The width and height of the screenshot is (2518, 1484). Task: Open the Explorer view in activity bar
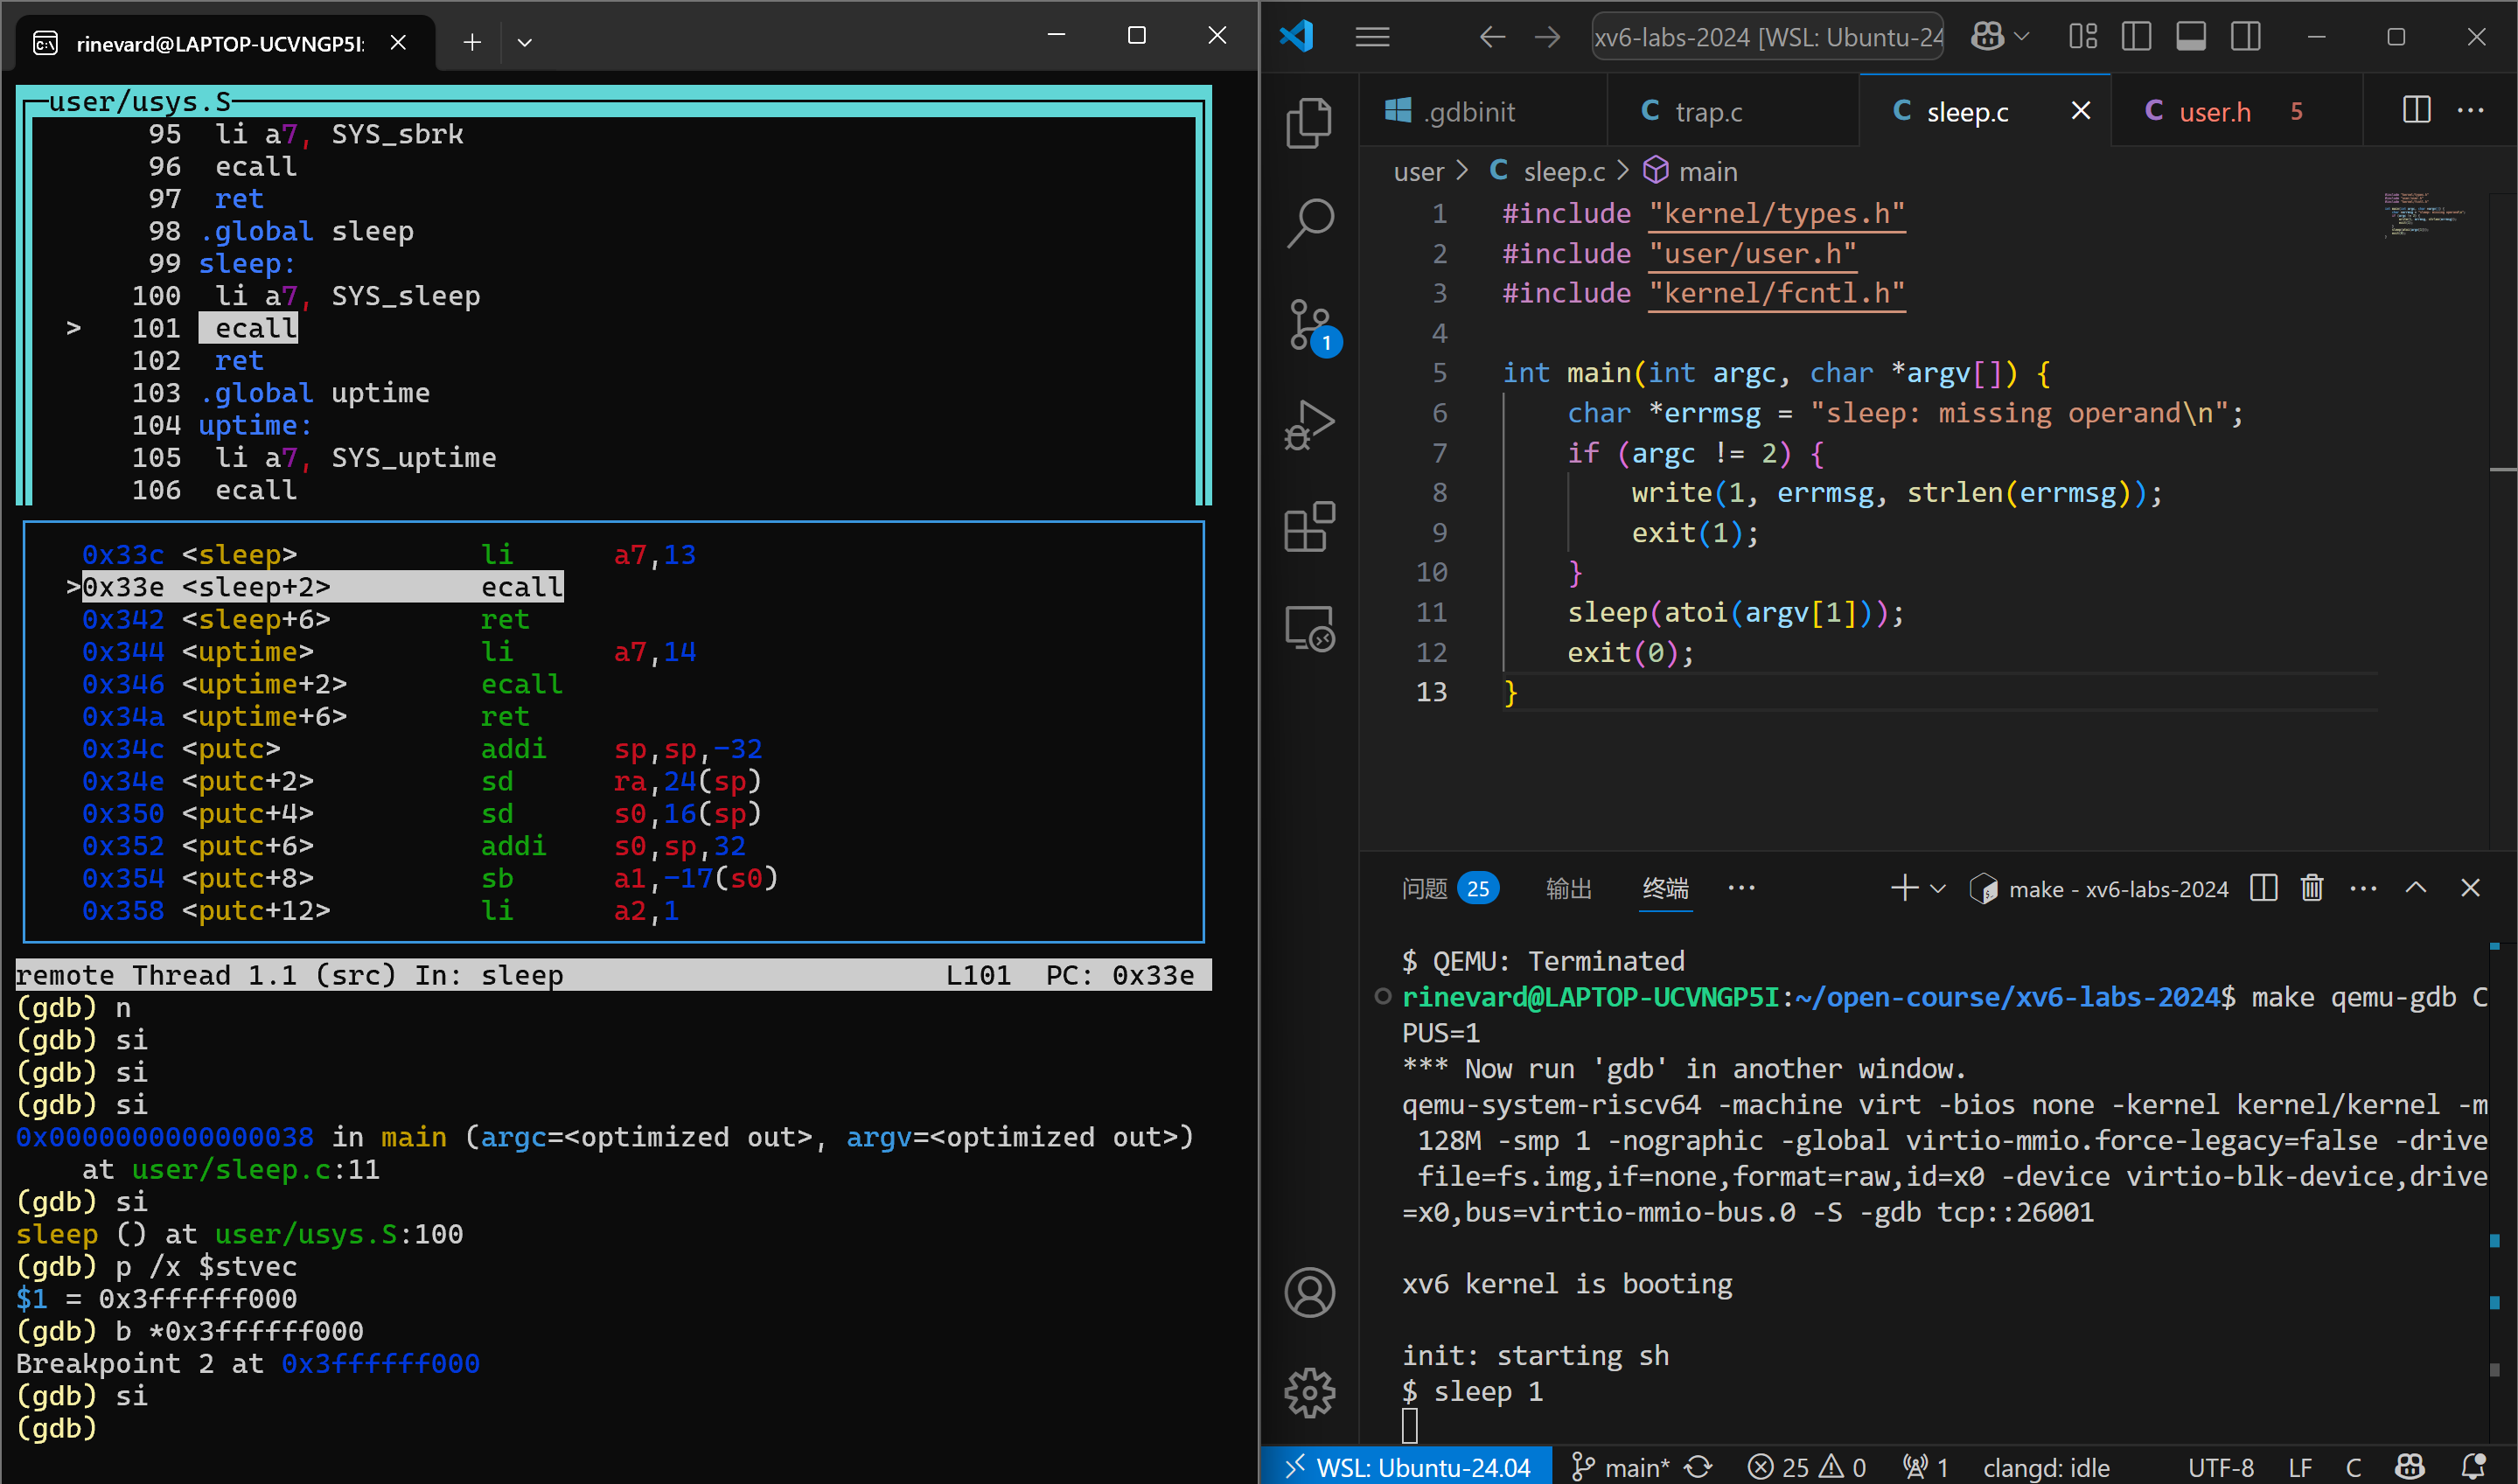point(1308,124)
